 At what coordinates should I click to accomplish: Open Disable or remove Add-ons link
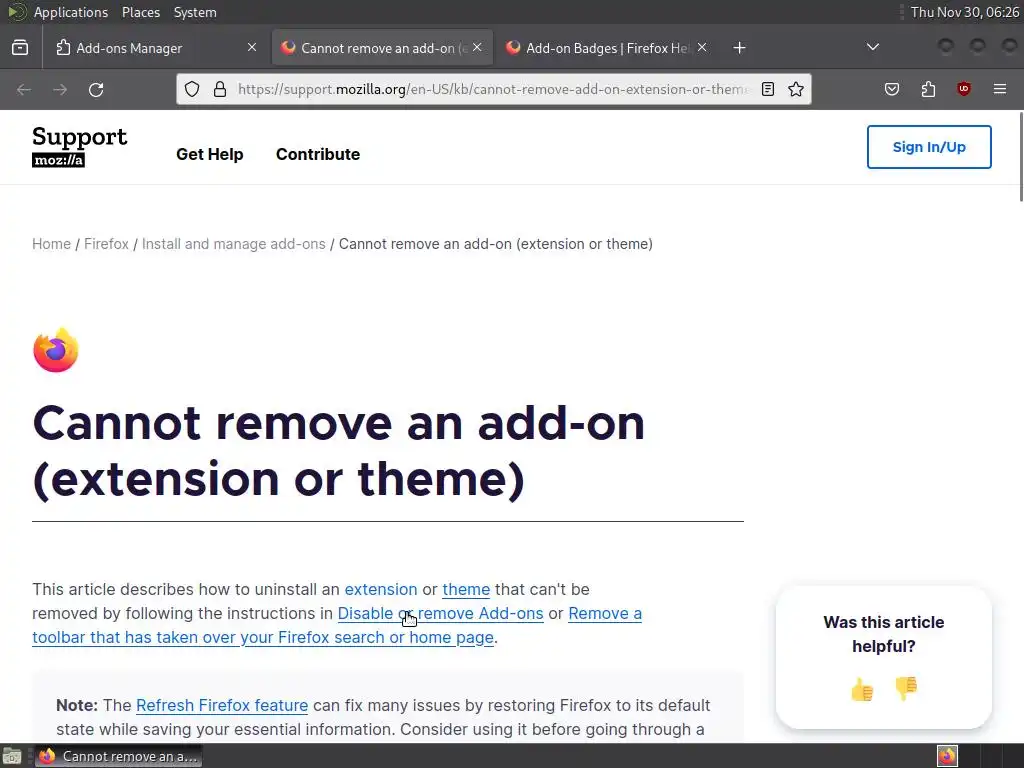point(441,613)
